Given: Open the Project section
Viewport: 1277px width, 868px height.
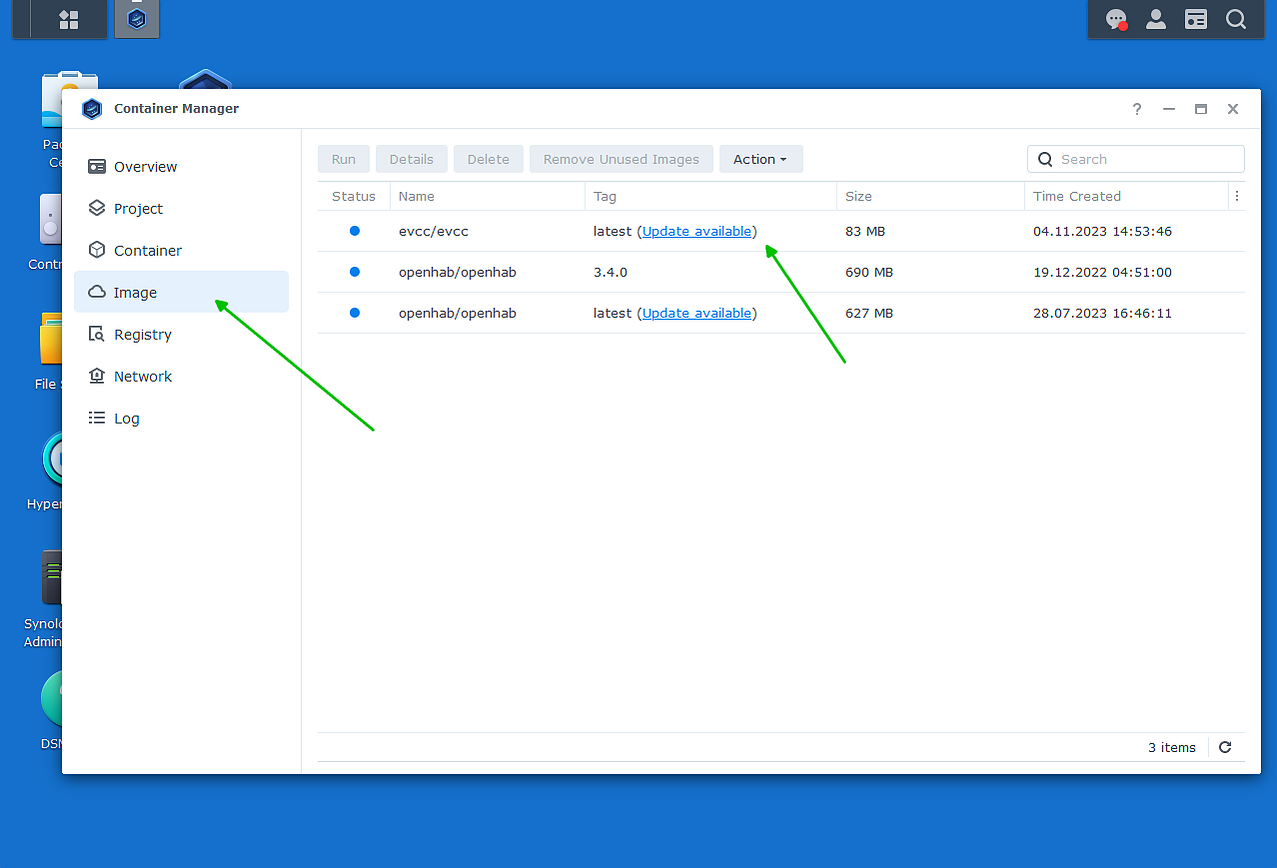Looking at the screenshot, I should tap(181, 209).
